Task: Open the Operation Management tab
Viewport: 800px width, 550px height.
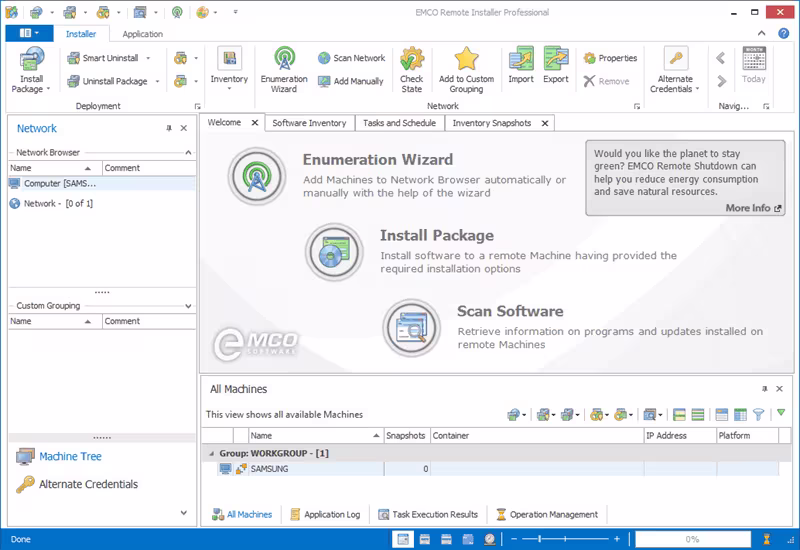Action: (547, 514)
